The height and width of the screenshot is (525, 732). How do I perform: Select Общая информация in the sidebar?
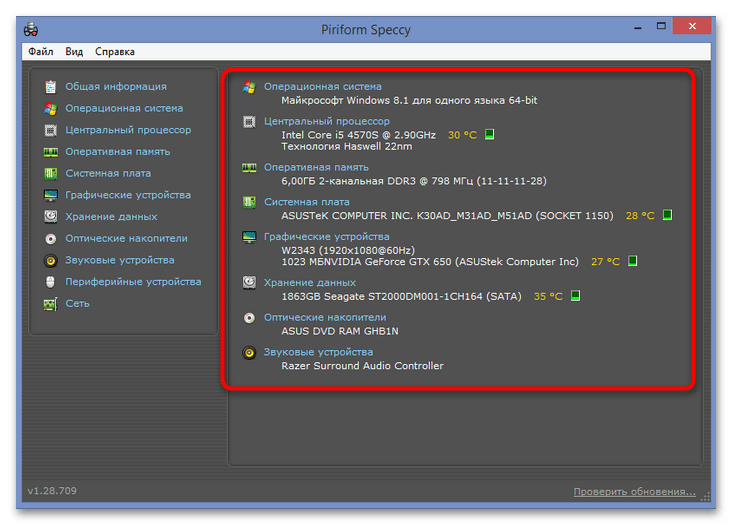(116, 87)
